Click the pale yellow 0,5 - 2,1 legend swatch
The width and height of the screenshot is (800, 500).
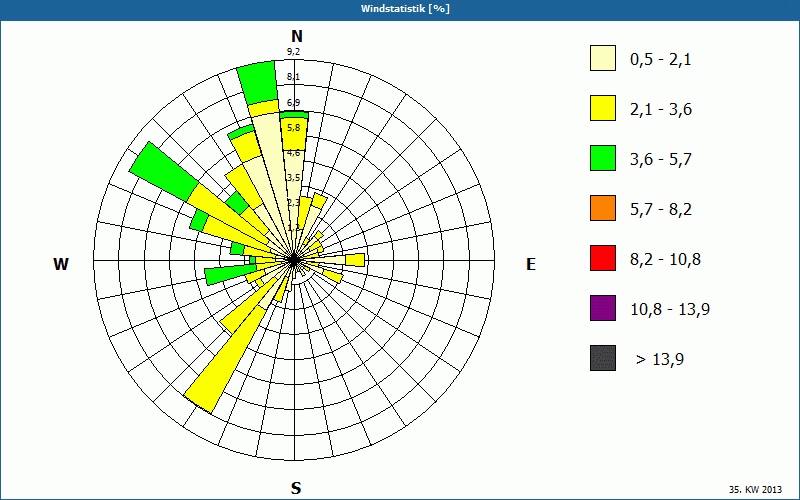pyautogui.click(x=603, y=58)
